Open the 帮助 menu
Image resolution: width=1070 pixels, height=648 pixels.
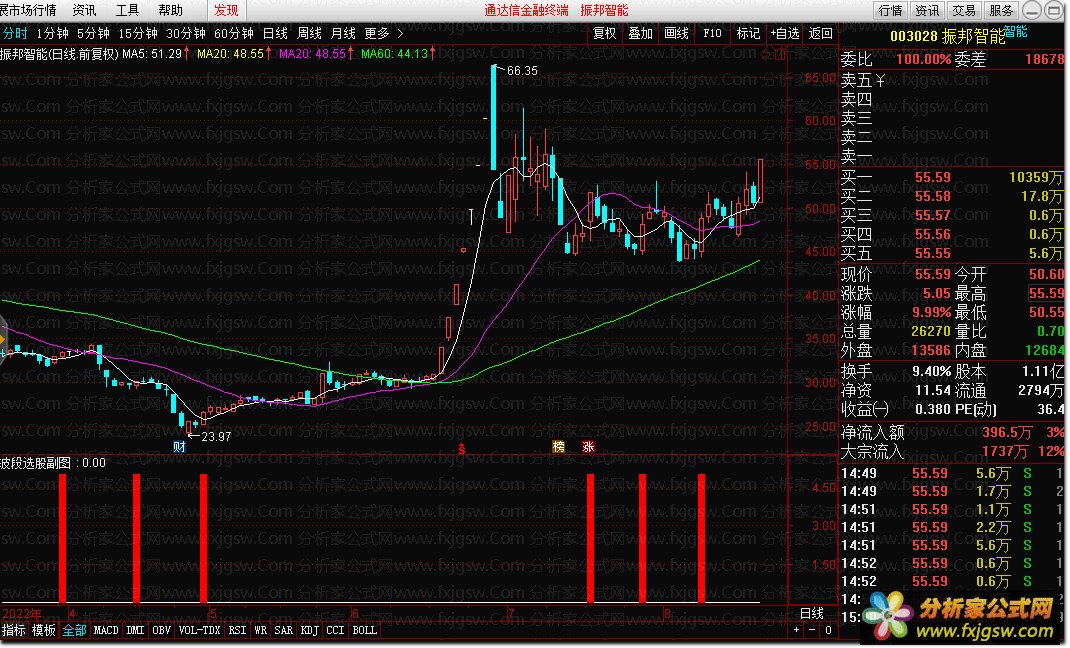pyautogui.click(x=170, y=10)
